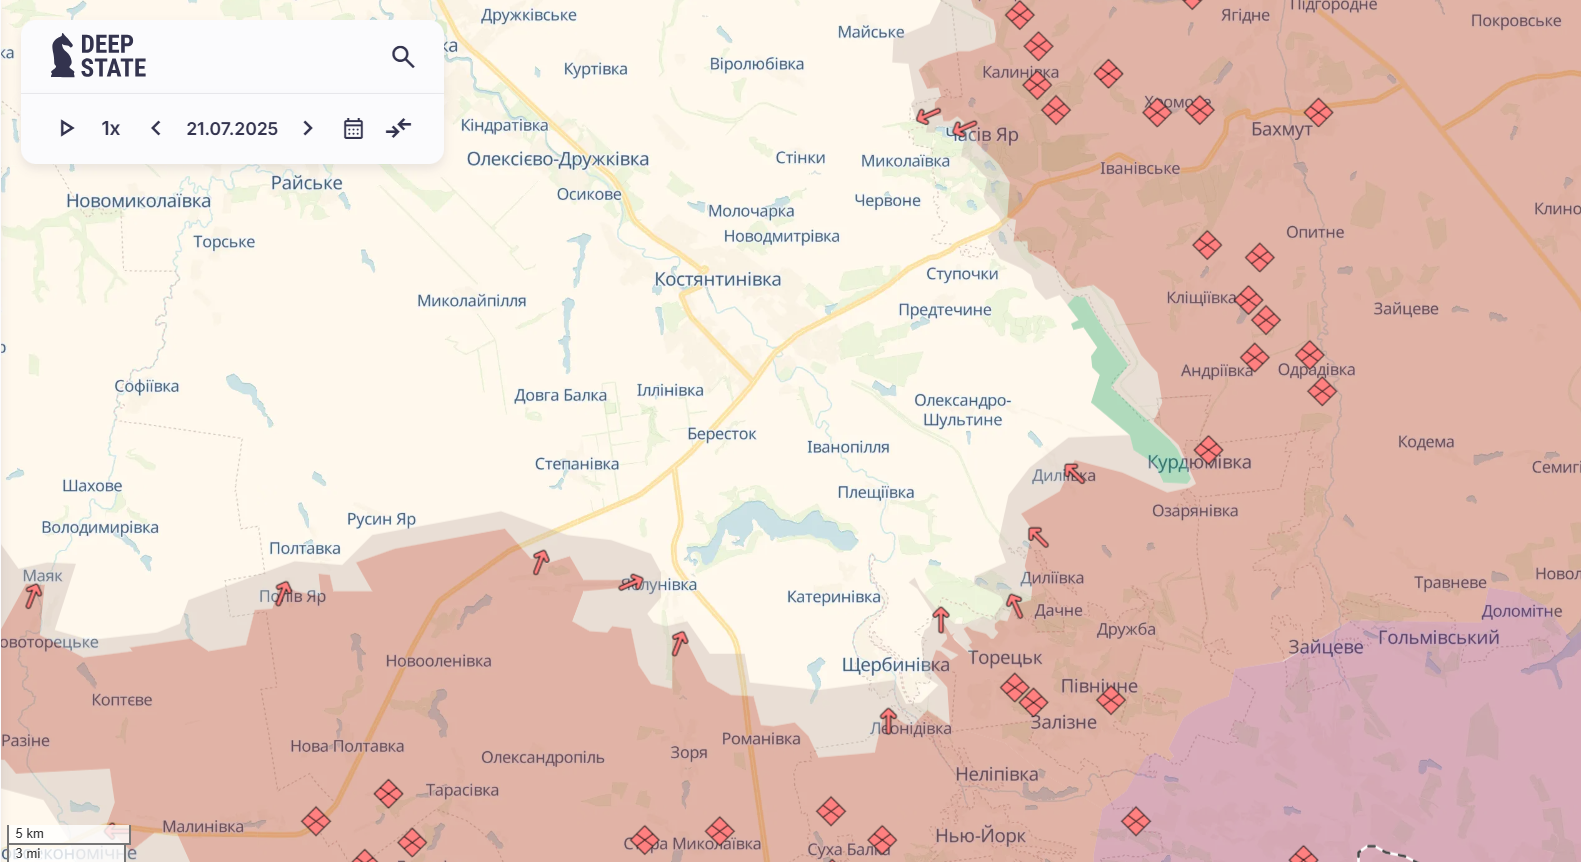Open the calendar date picker
Image resolution: width=1581 pixels, height=862 pixels.
[x=353, y=128]
